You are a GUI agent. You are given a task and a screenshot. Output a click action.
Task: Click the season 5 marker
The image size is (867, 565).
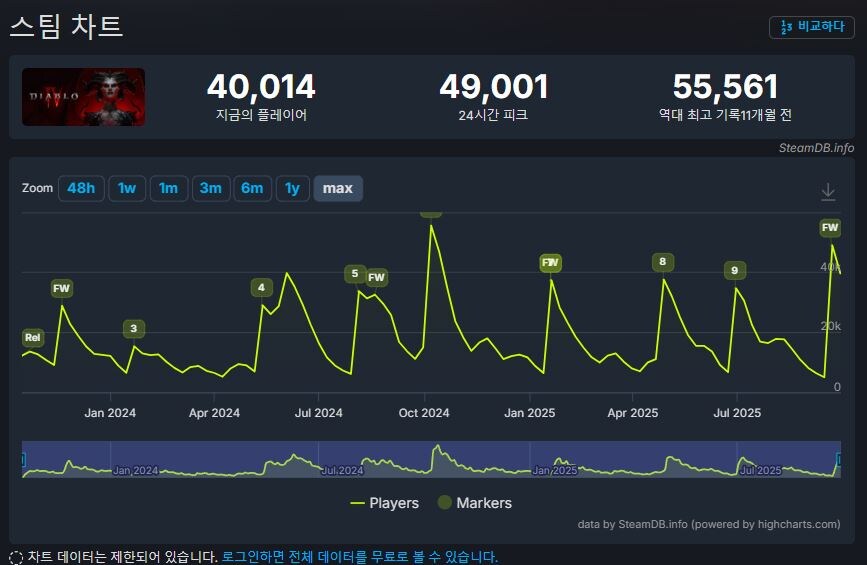355,274
